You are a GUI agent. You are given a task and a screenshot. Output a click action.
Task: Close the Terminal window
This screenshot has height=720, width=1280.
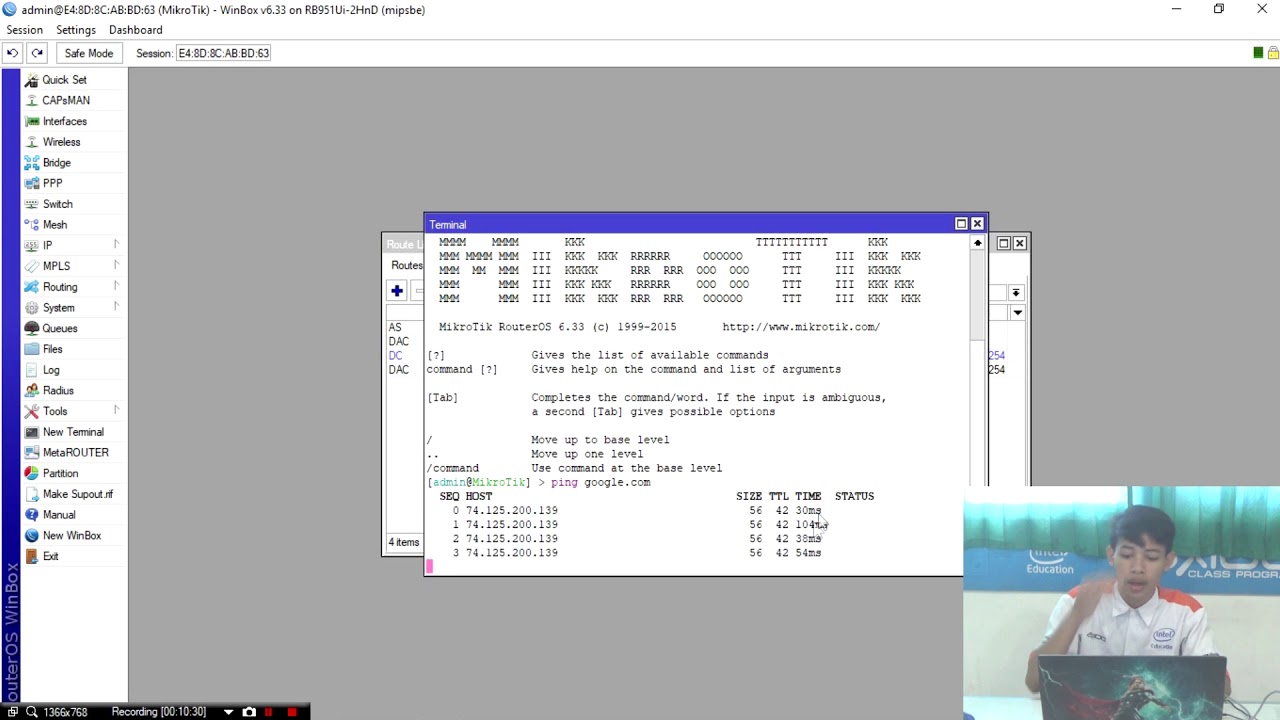pyautogui.click(x=978, y=224)
